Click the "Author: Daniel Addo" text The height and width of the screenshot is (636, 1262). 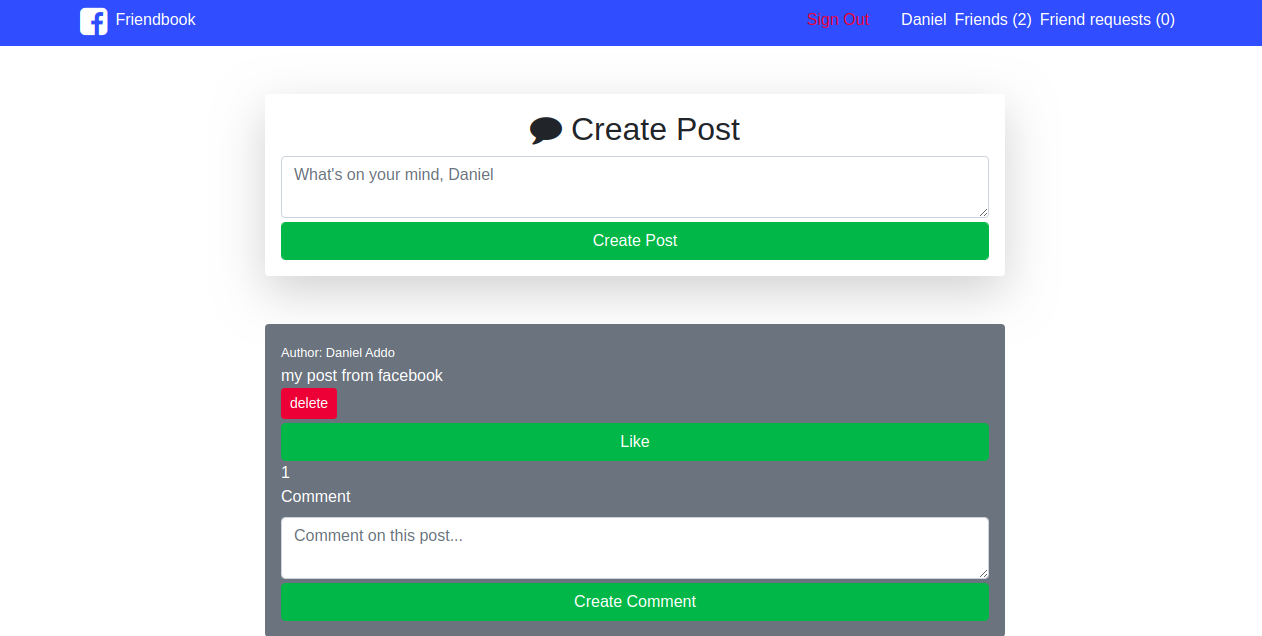click(338, 353)
